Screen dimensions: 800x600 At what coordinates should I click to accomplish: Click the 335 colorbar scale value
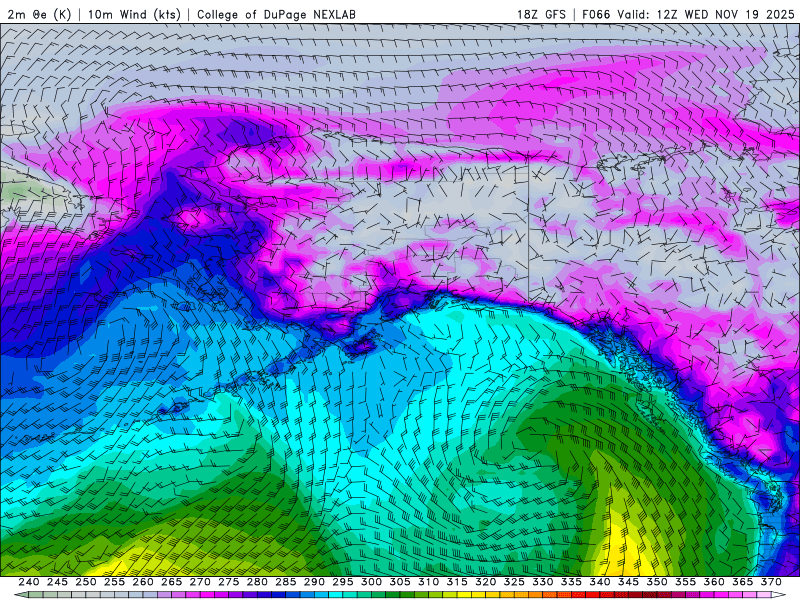(x=571, y=582)
